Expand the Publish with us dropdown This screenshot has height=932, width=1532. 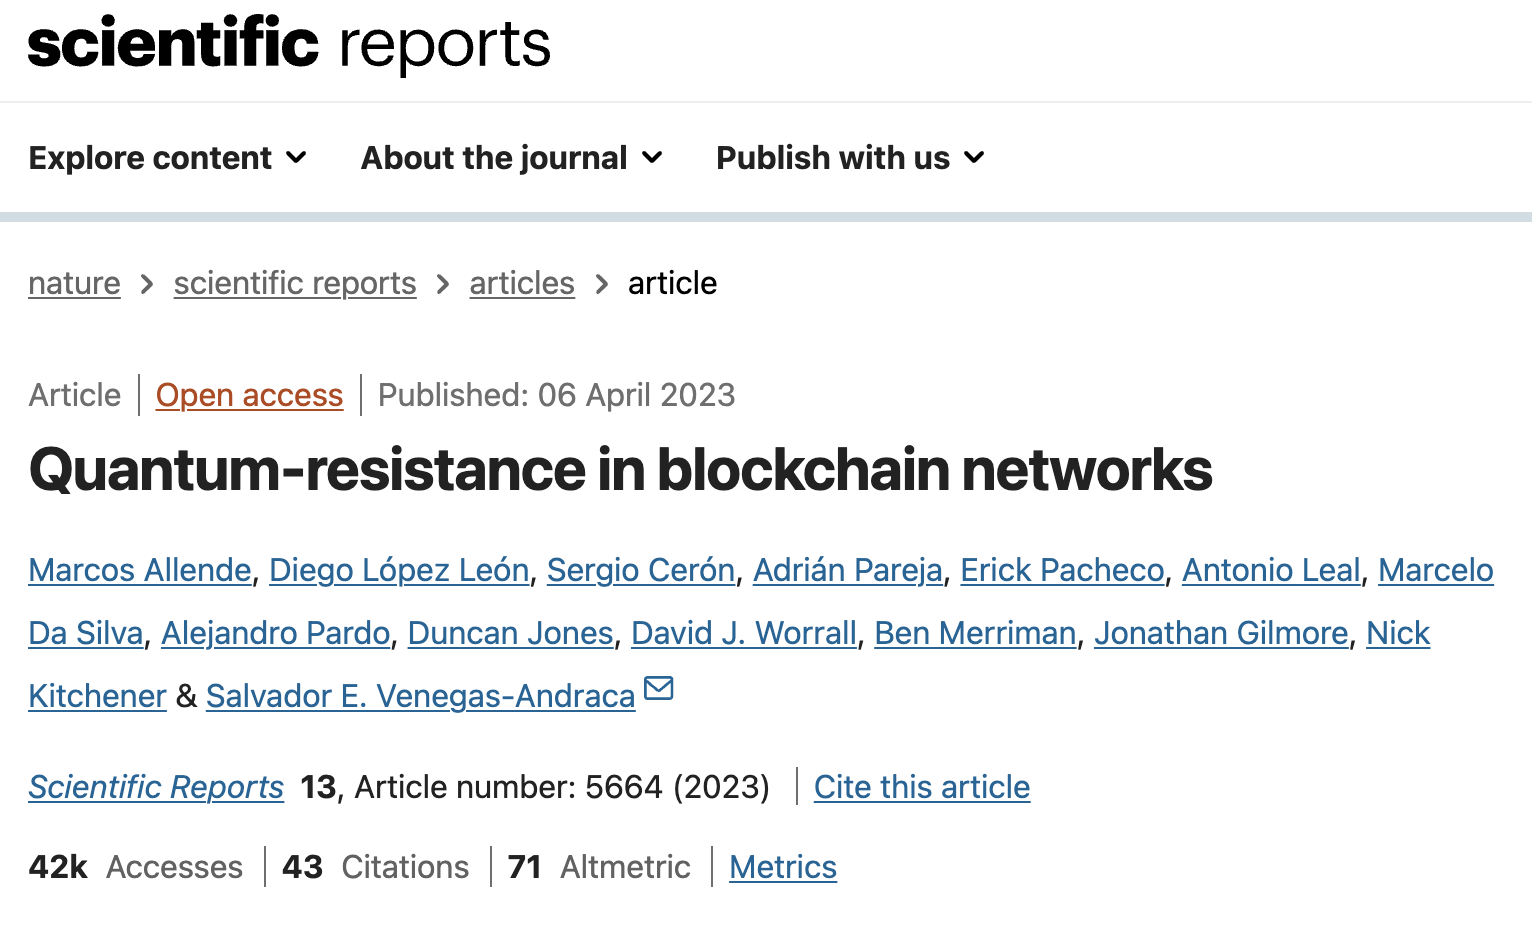[x=851, y=158]
